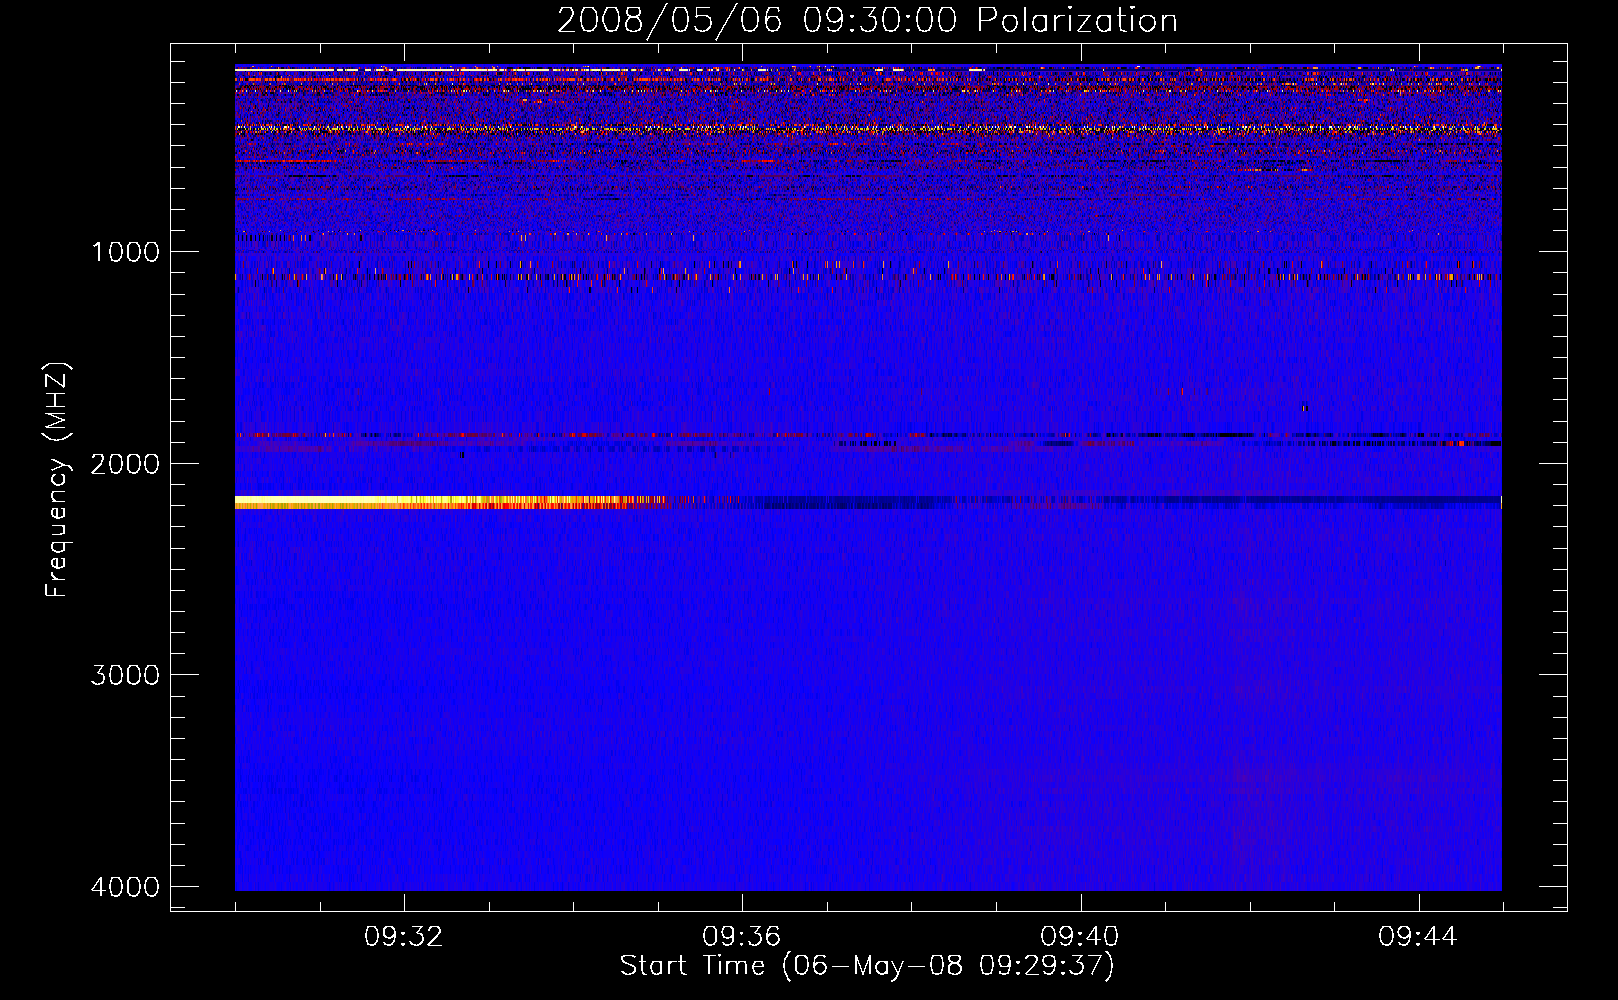This screenshot has width=1618, height=1000.
Task: Click the 09:44 time tick label
Action: click(x=1418, y=937)
